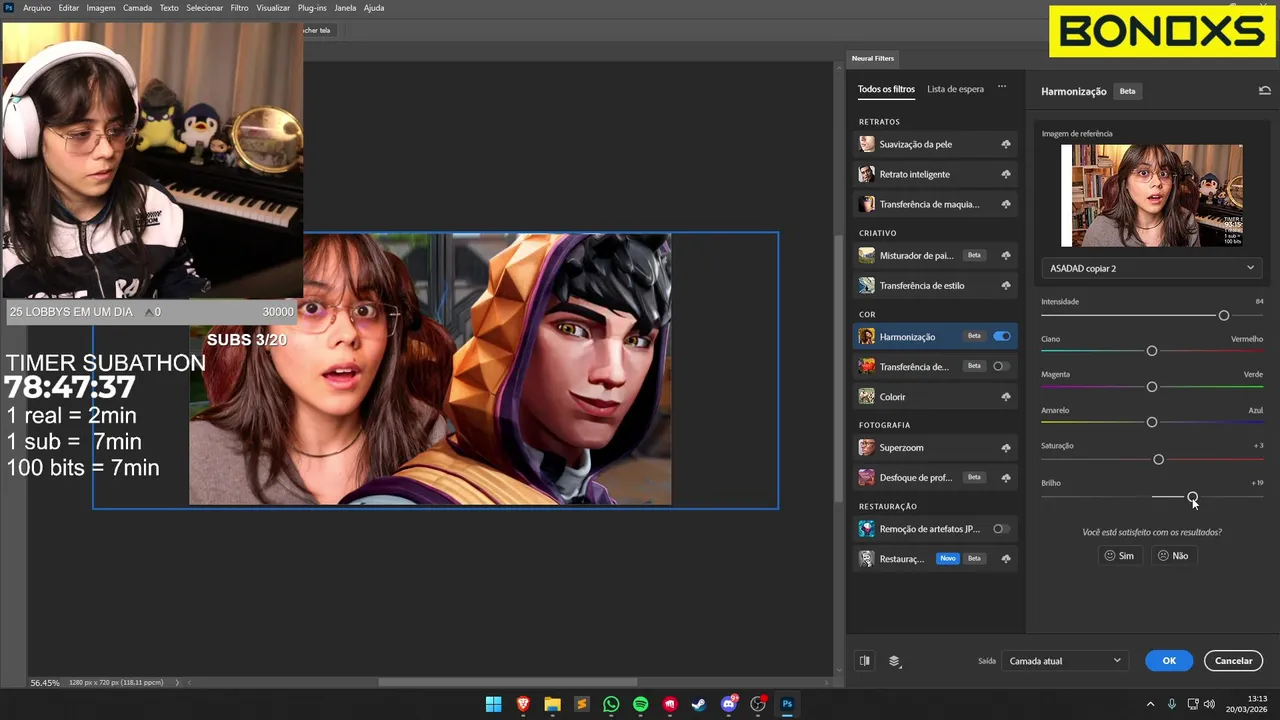This screenshot has height=720, width=1280.
Task: Open File Explorer from the taskbar
Action: tap(552, 704)
